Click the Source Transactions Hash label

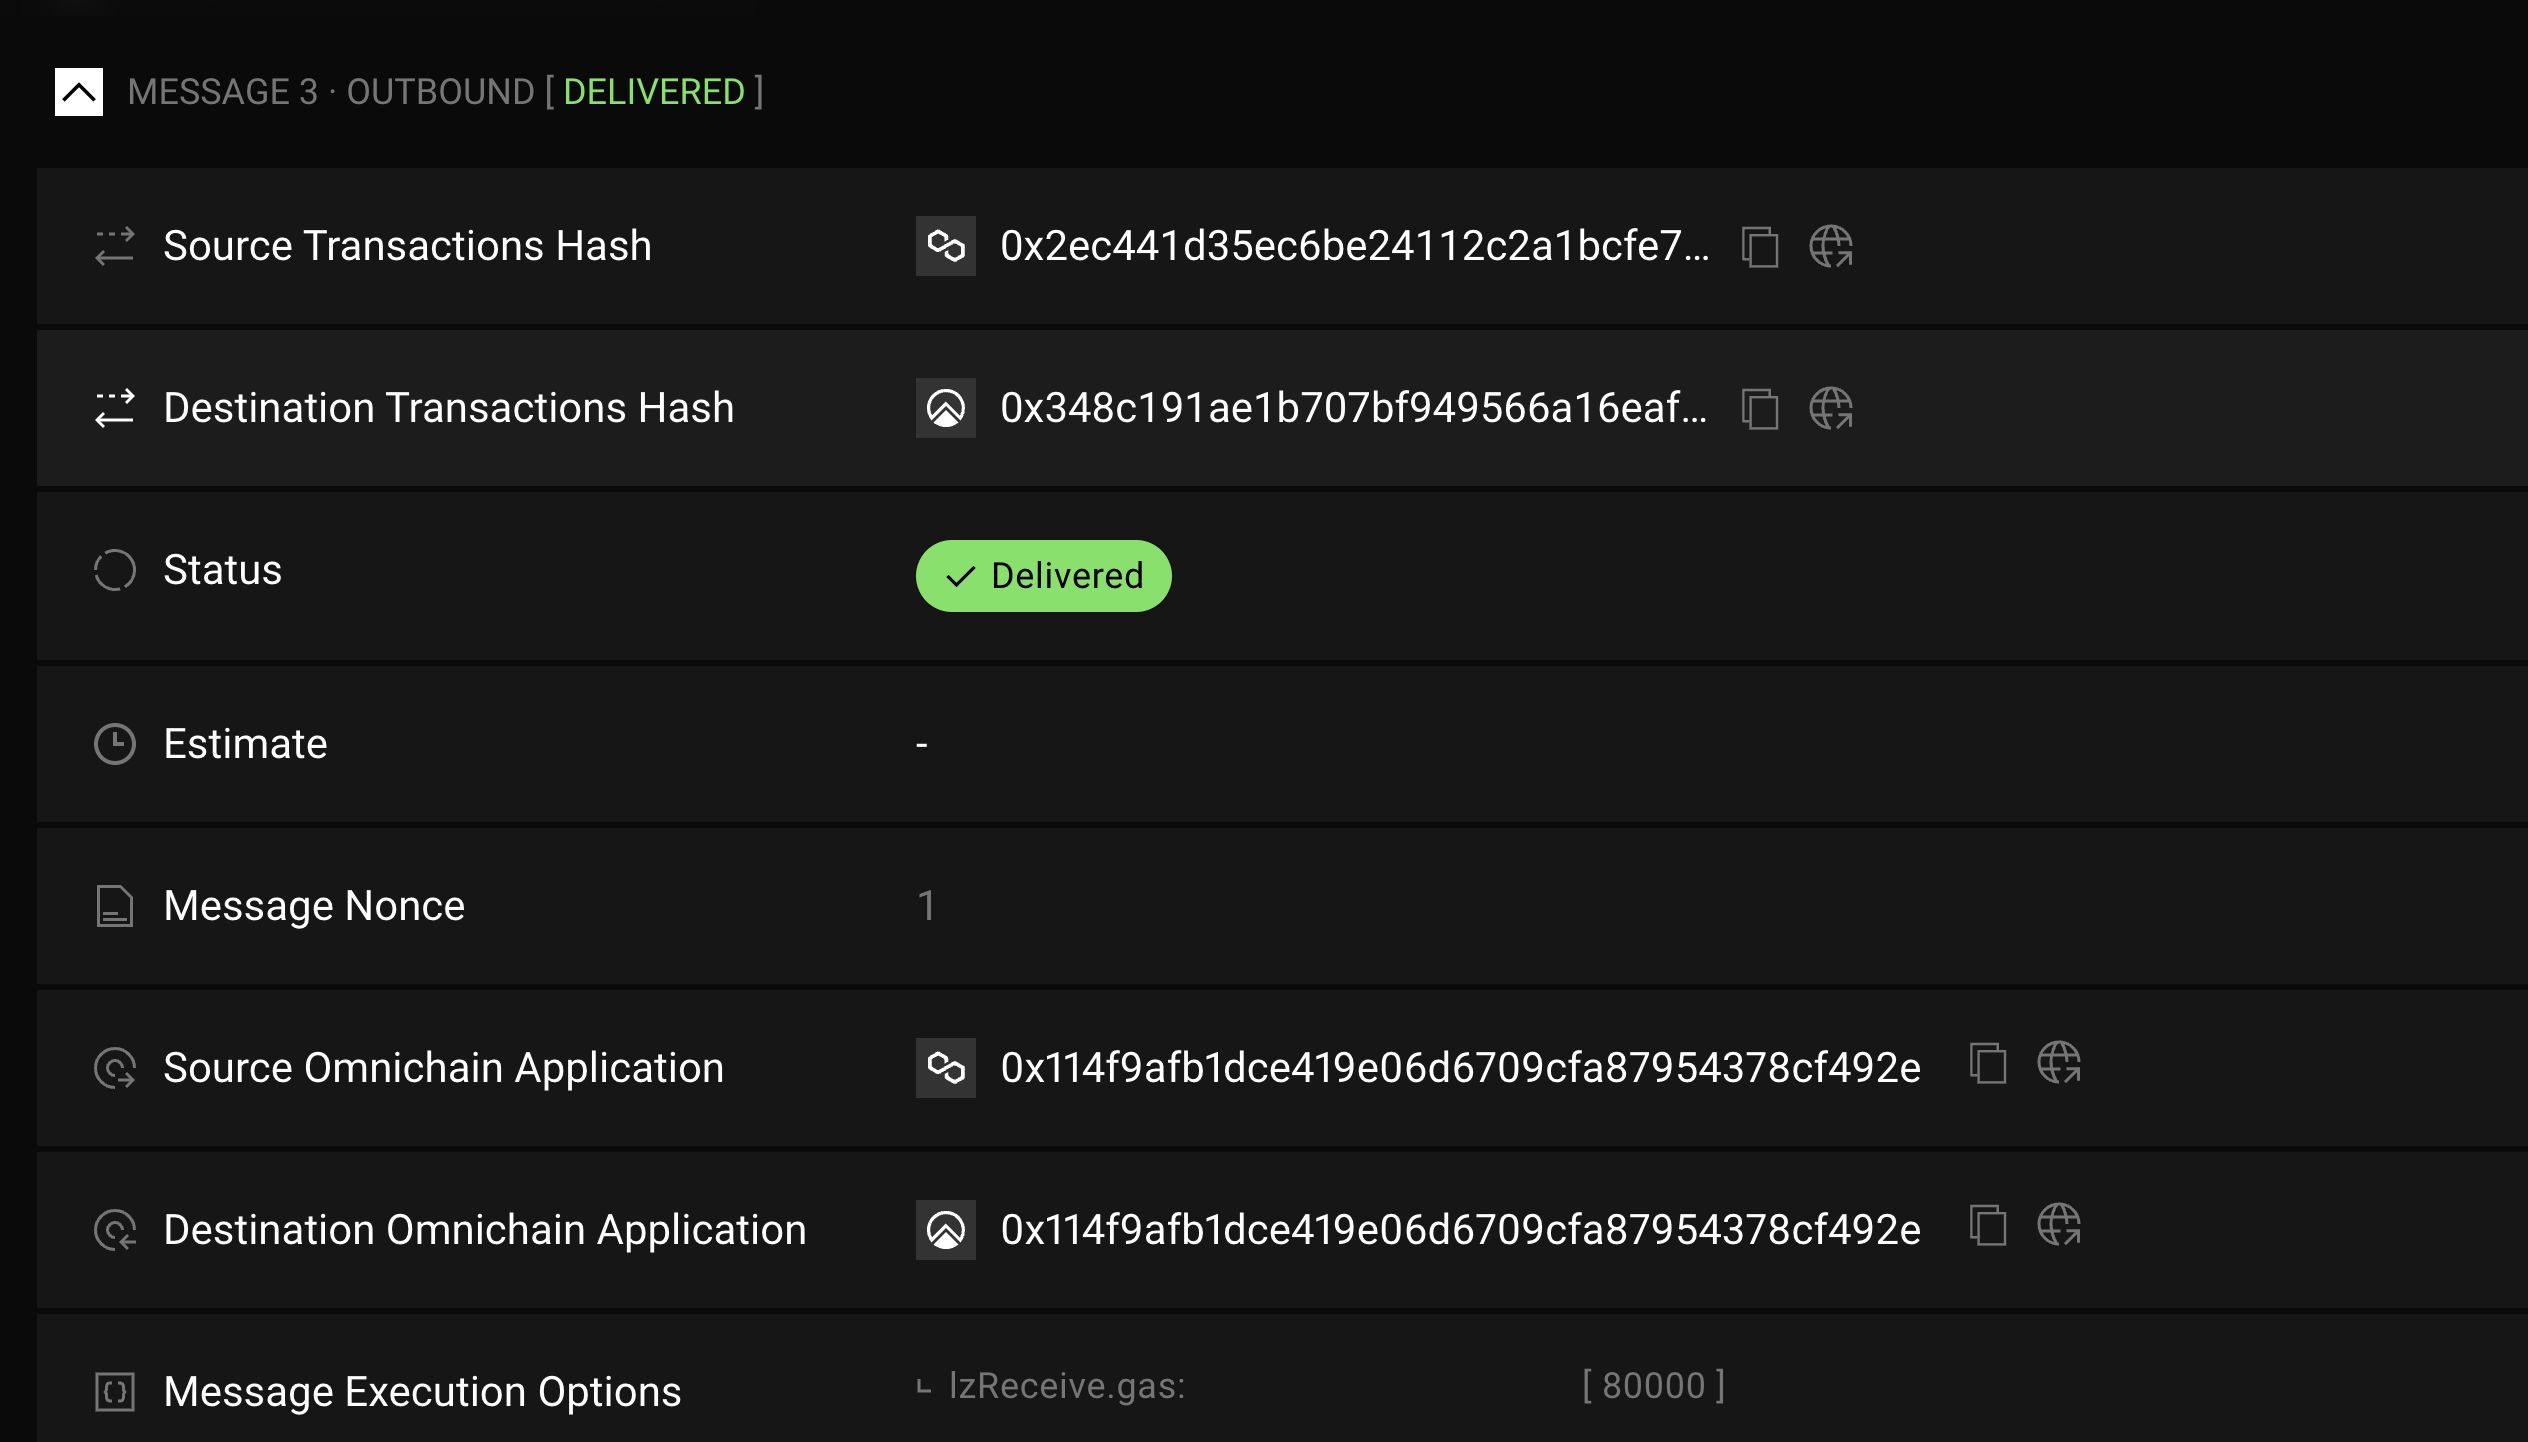[x=408, y=246]
